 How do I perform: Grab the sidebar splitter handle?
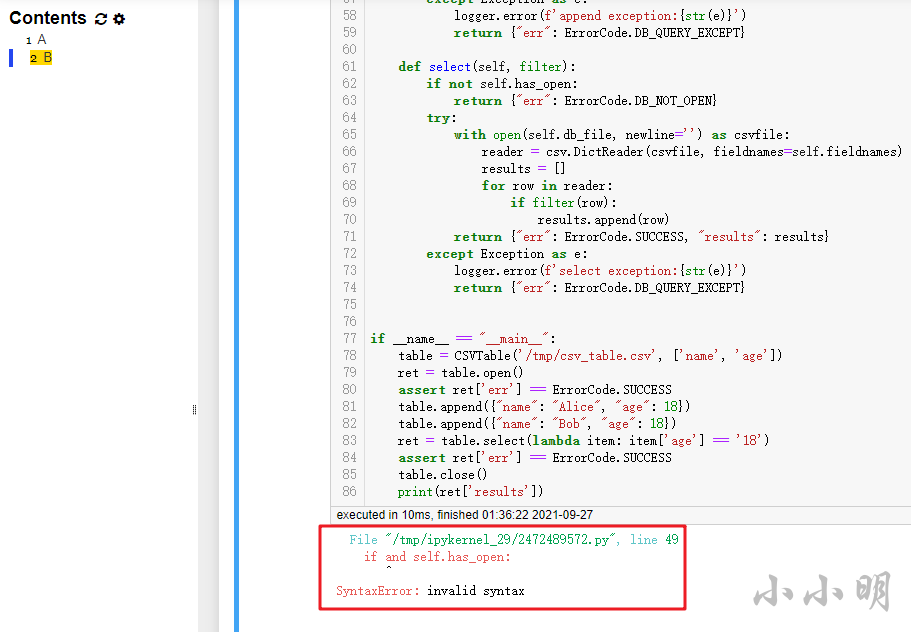[x=194, y=410]
